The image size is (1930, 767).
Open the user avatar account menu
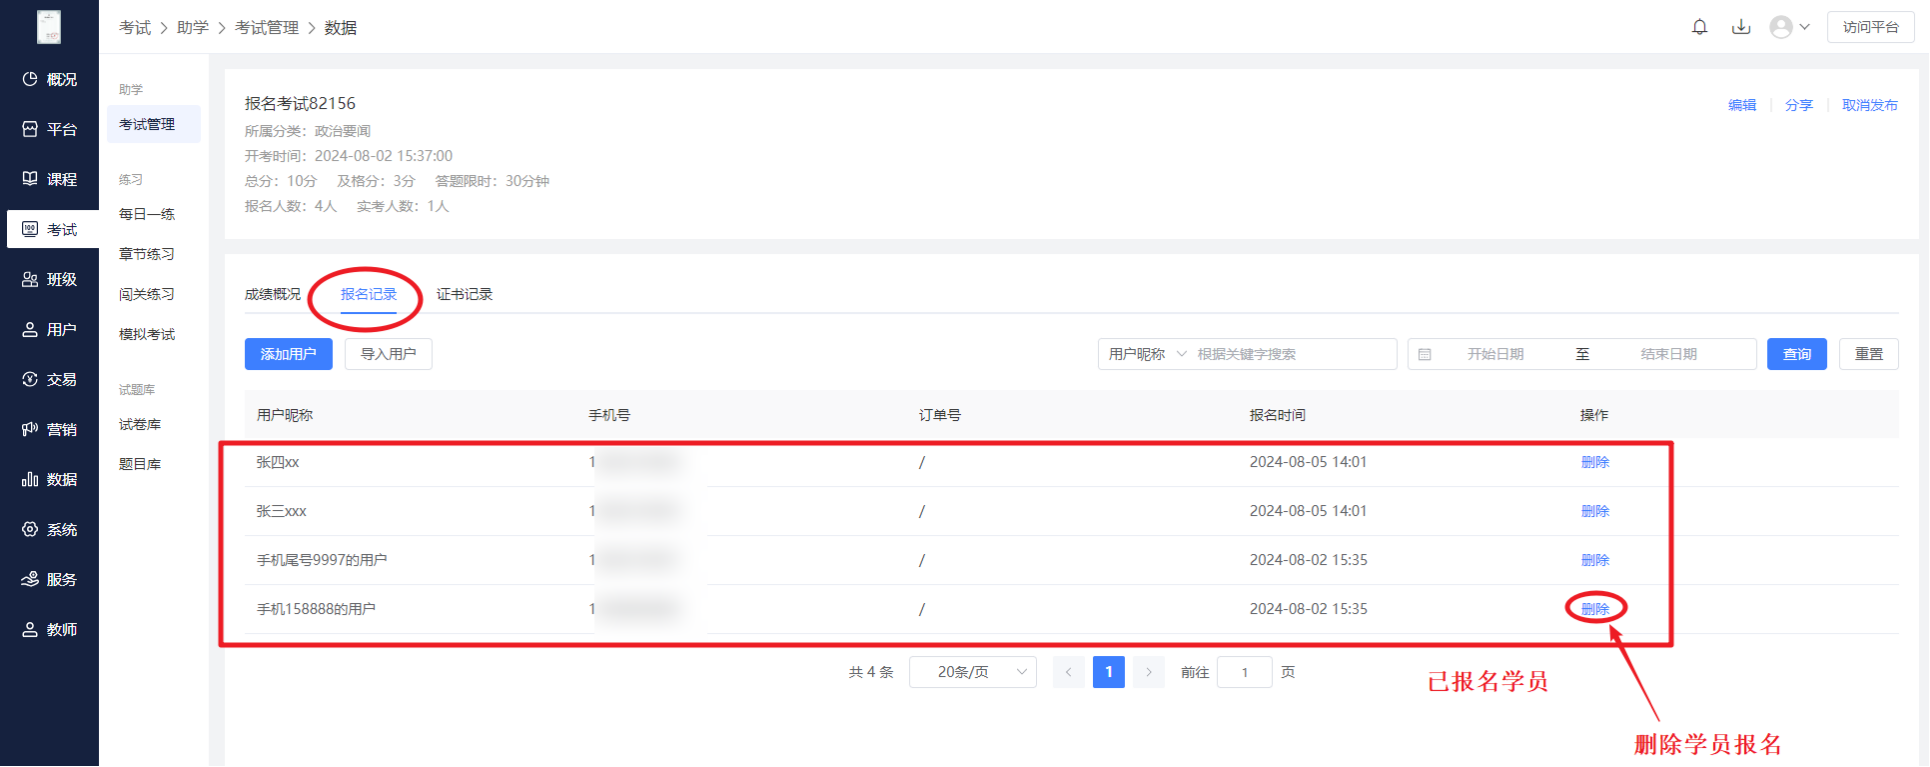coord(1789,27)
